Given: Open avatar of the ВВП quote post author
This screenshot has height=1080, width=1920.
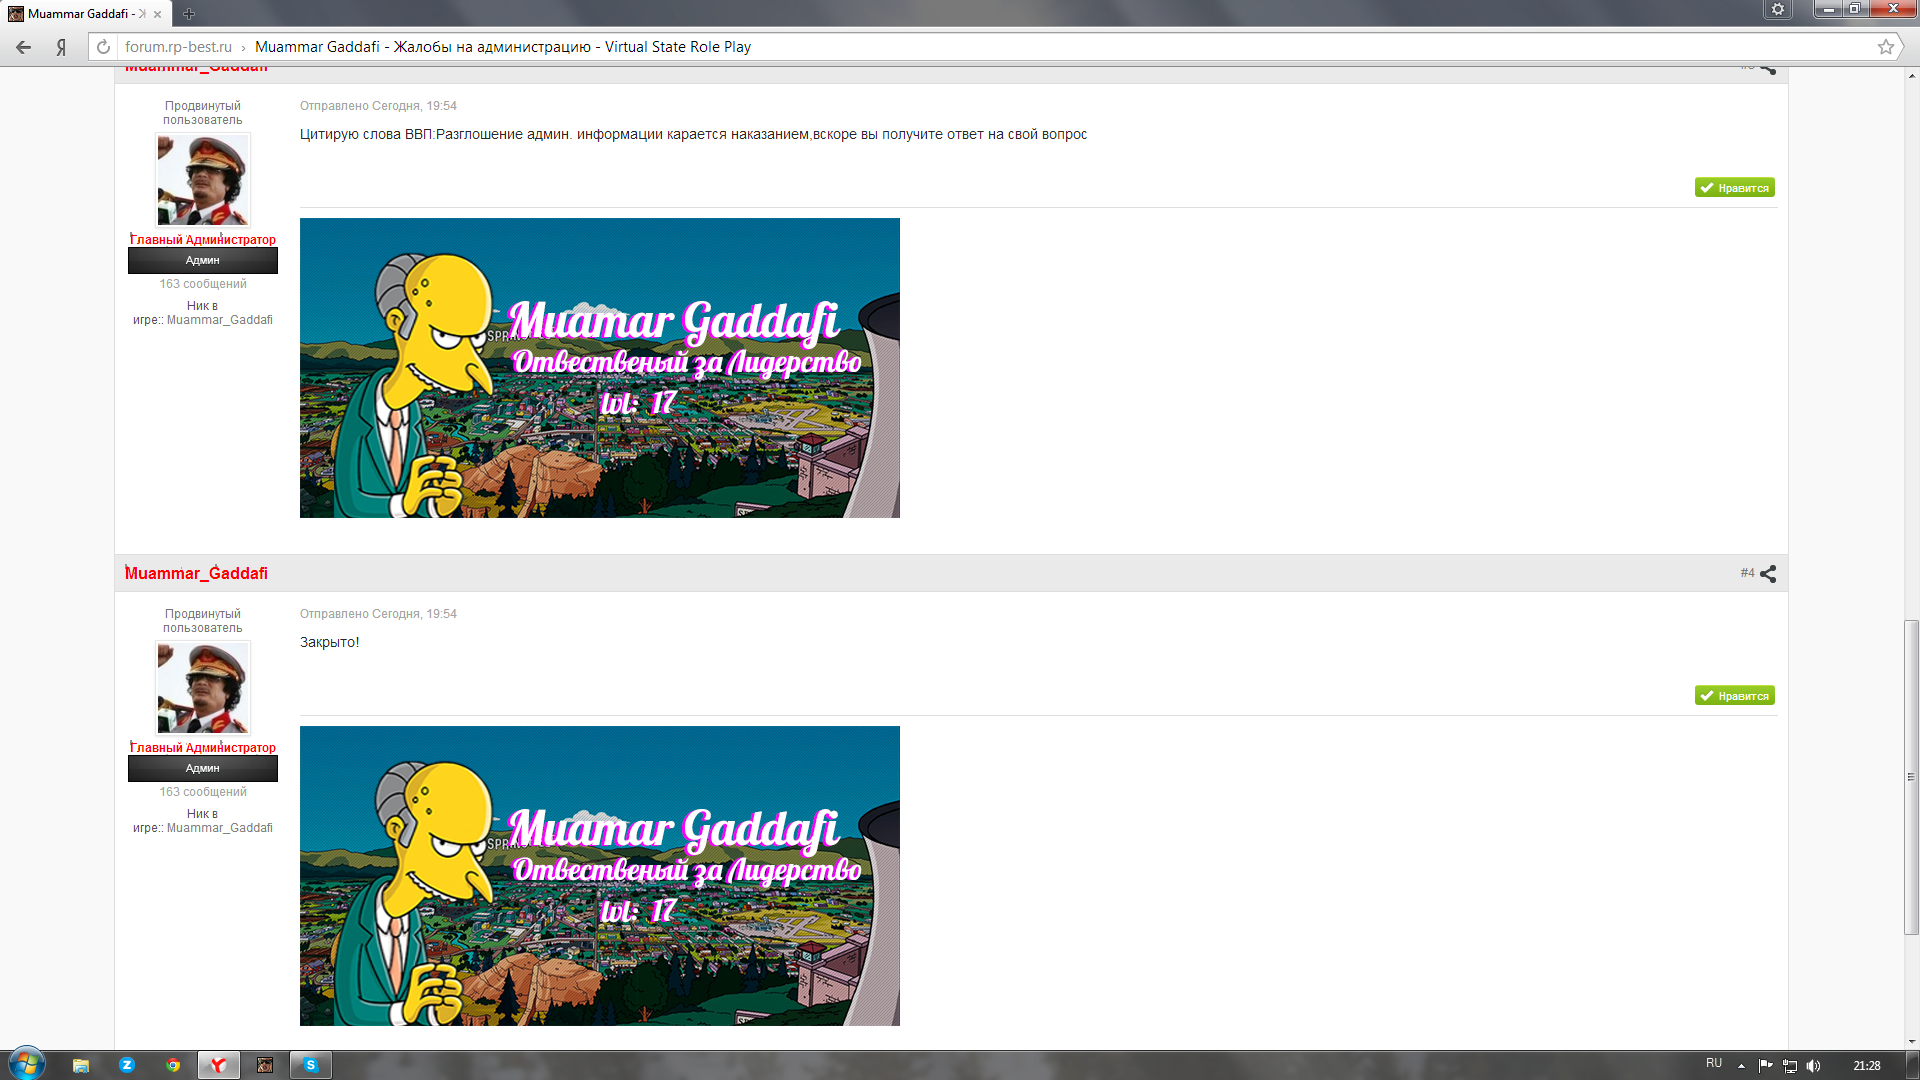Looking at the screenshot, I should point(203,180).
